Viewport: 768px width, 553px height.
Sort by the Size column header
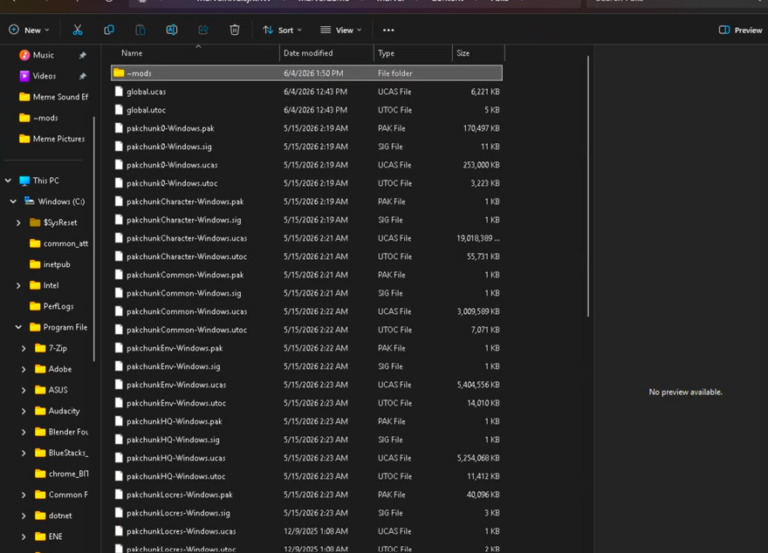(478, 53)
